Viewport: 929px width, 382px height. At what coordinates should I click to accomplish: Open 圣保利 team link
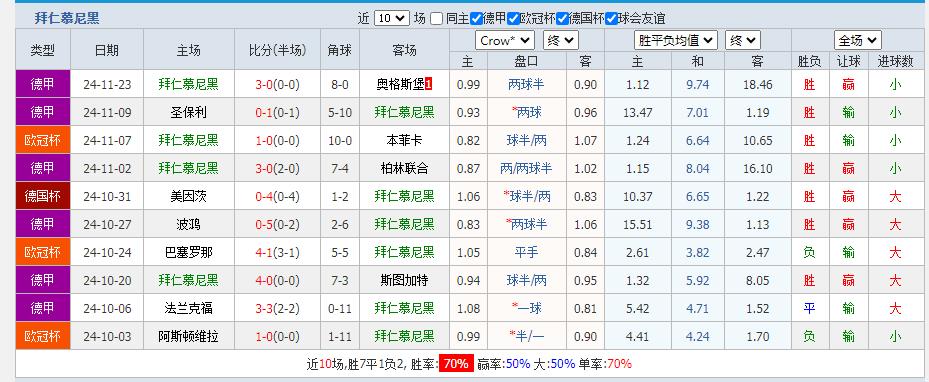point(188,113)
